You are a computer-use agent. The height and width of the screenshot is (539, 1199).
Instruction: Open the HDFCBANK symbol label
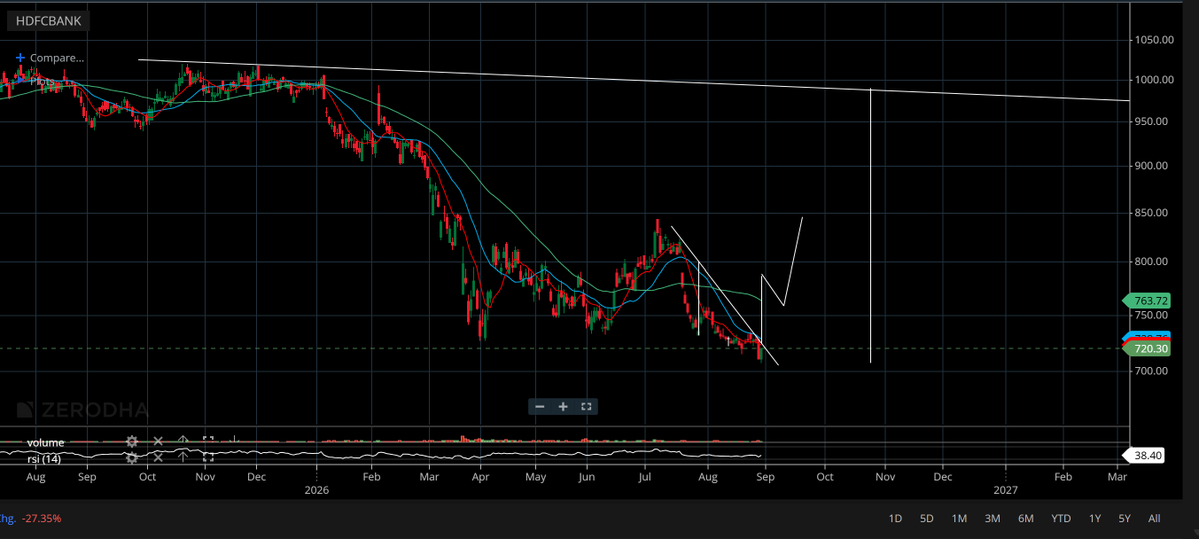[x=49, y=21]
